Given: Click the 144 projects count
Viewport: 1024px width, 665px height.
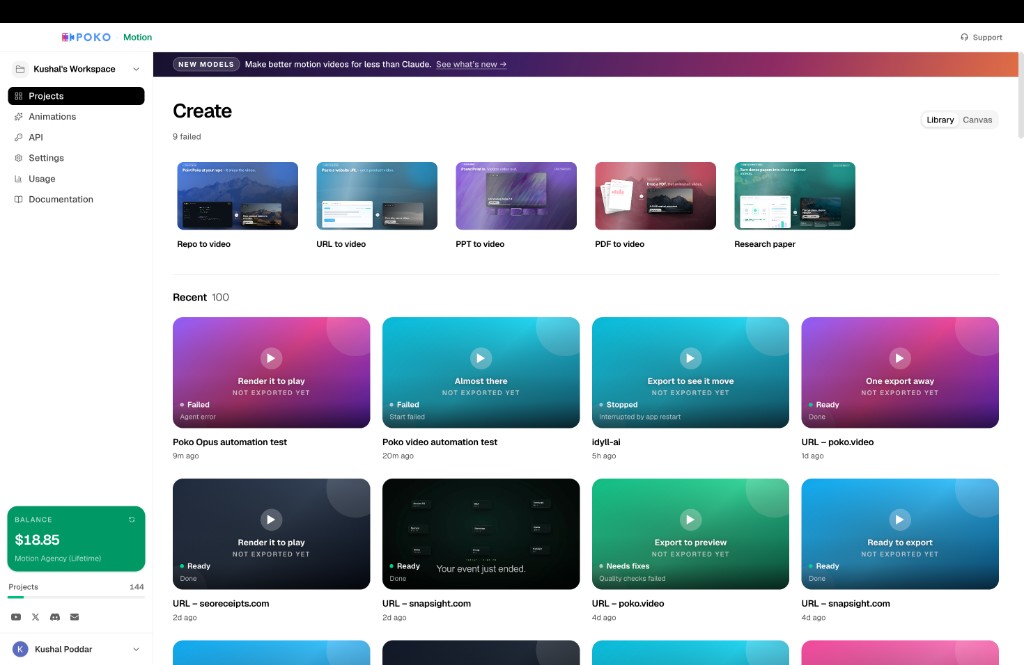Looking at the screenshot, I should click(x=136, y=587).
